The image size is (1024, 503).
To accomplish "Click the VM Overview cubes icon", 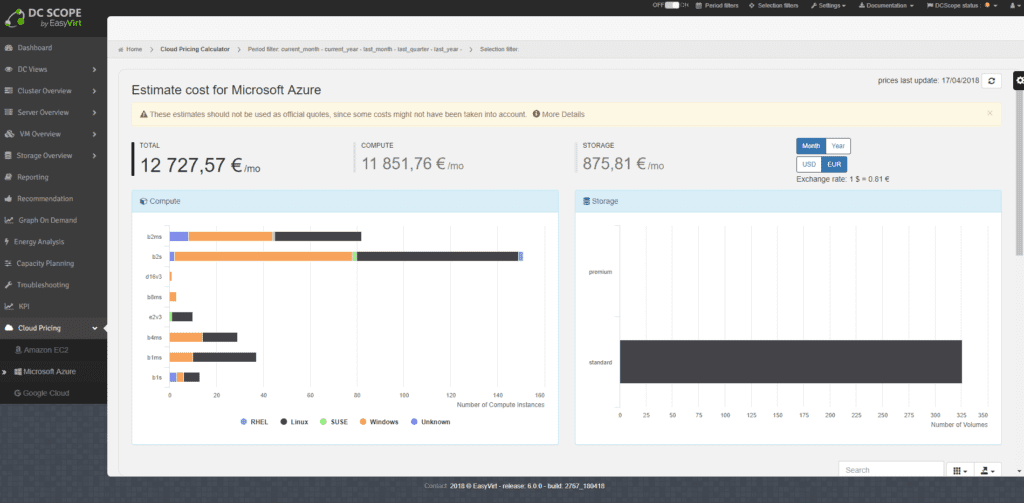I will point(9,134).
